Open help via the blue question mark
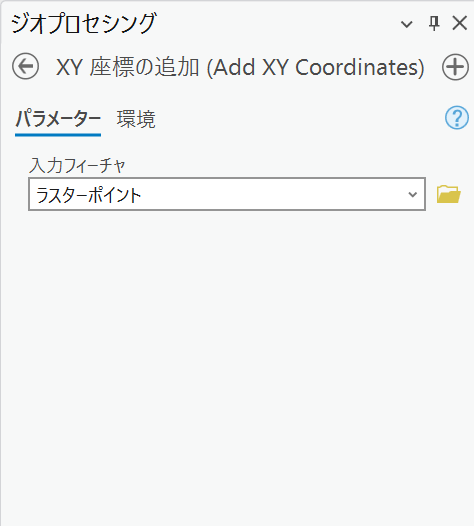 click(x=457, y=118)
